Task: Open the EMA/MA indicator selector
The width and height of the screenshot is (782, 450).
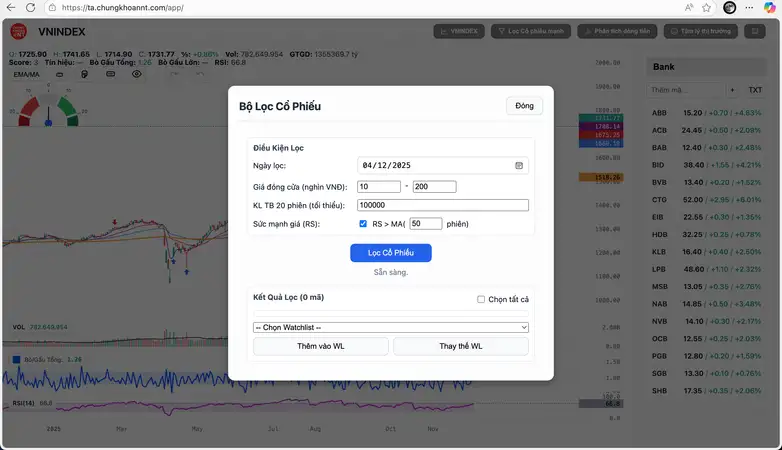Action: pos(26,74)
